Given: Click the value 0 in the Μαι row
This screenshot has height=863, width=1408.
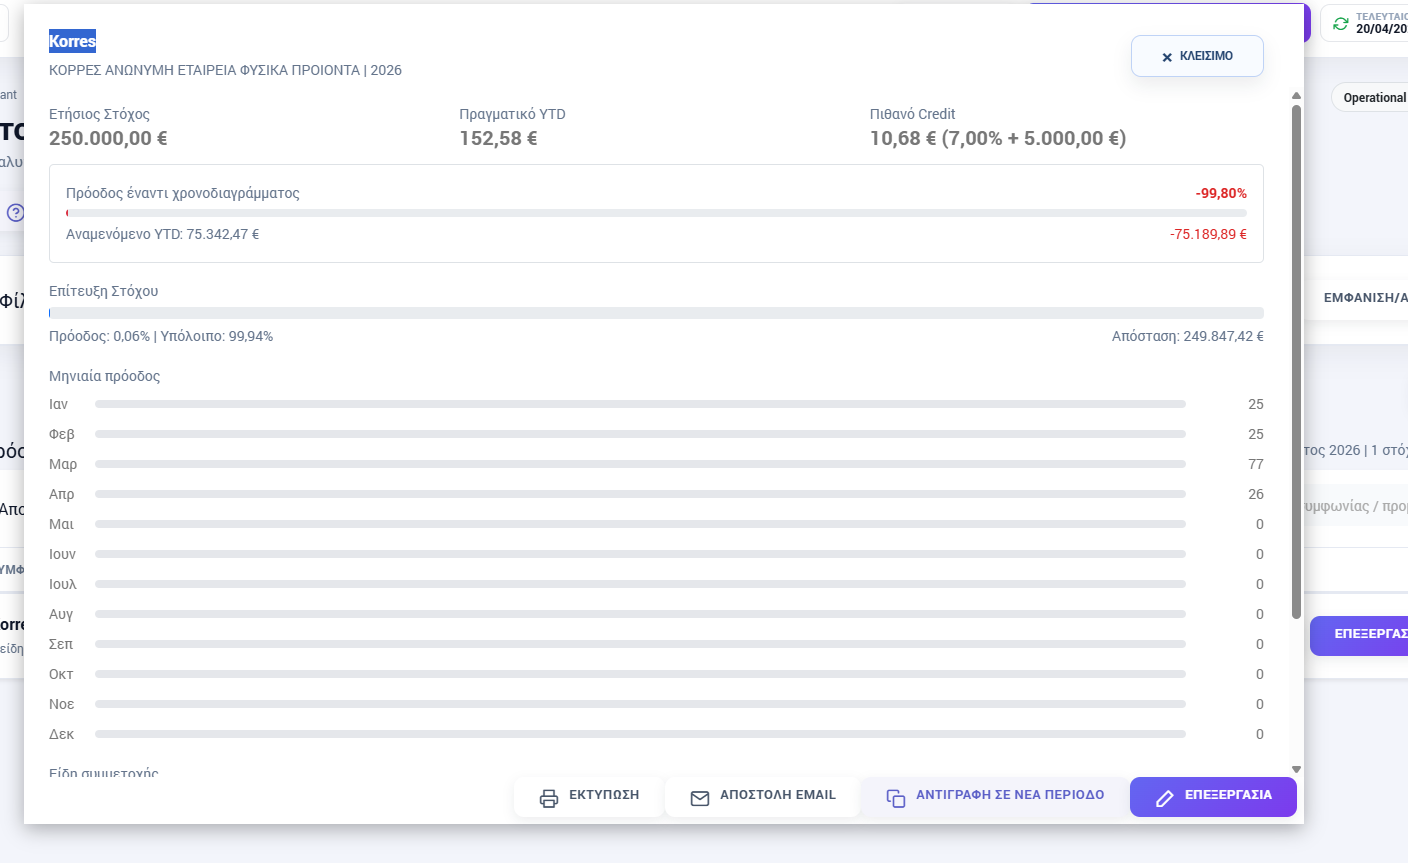Looking at the screenshot, I should 1260,524.
